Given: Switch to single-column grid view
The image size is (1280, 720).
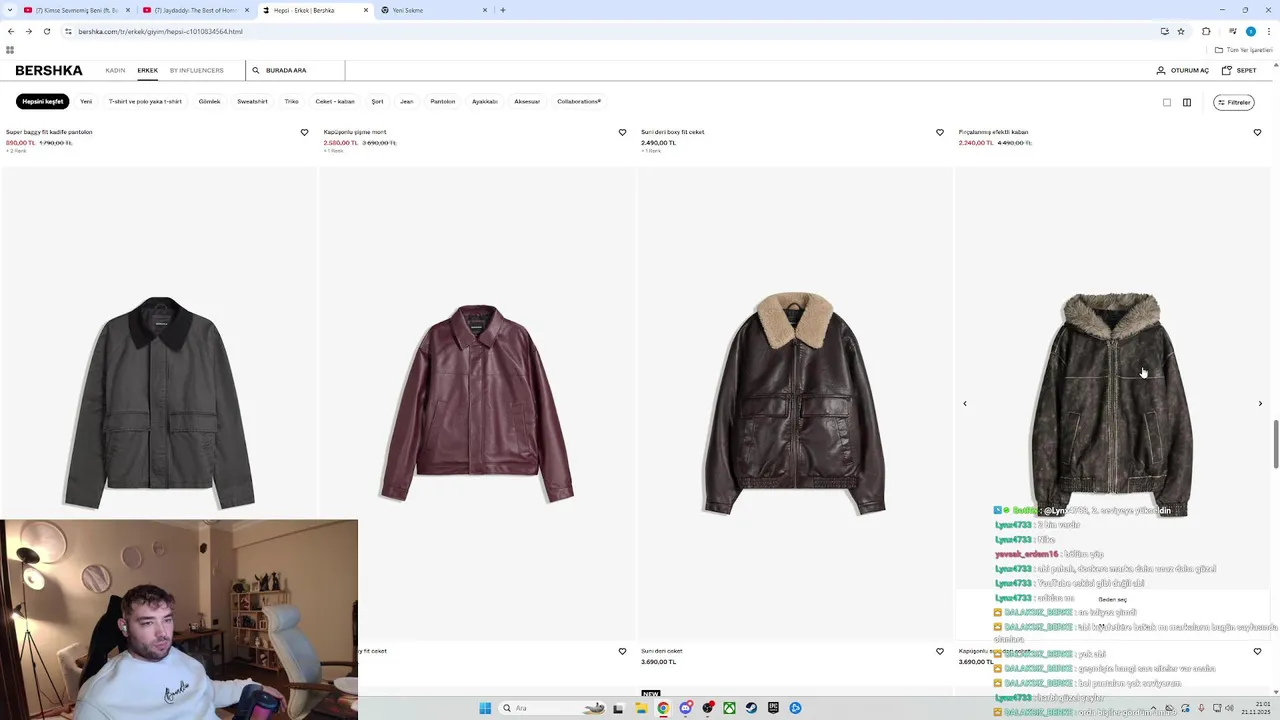Looking at the screenshot, I should pyautogui.click(x=1167, y=102).
